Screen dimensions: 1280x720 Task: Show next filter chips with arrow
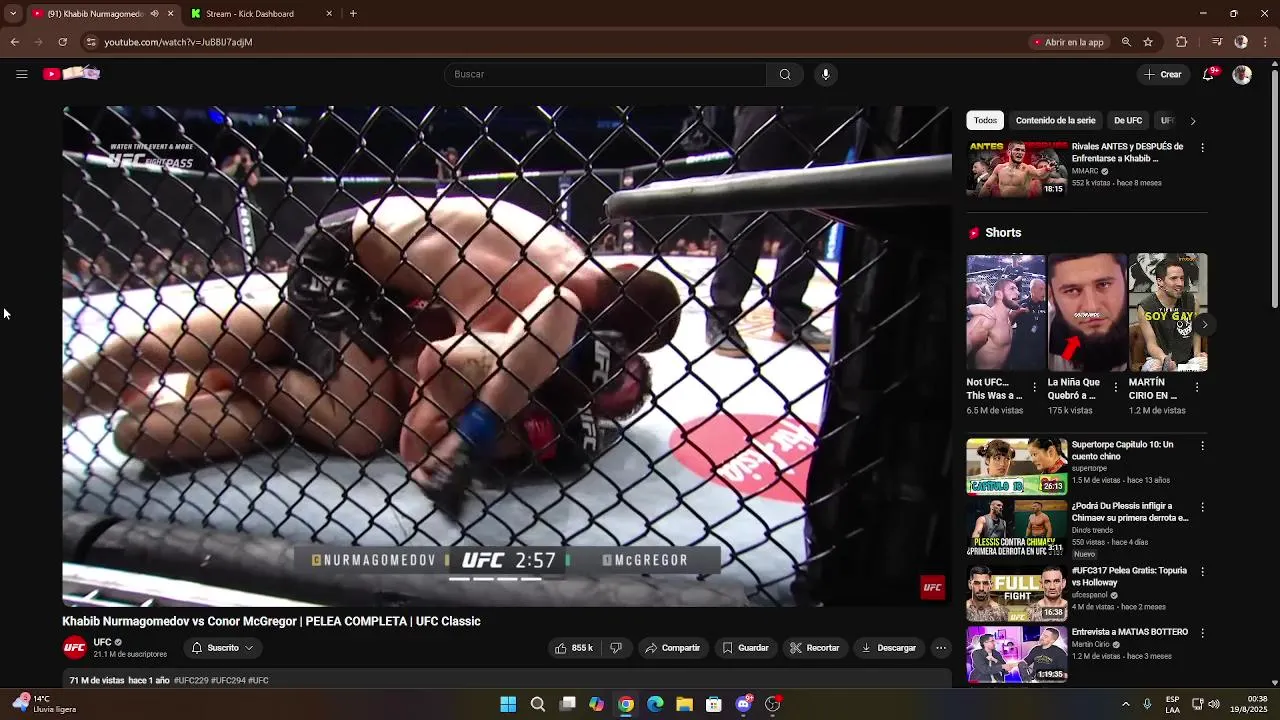pyautogui.click(x=1192, y=121)
